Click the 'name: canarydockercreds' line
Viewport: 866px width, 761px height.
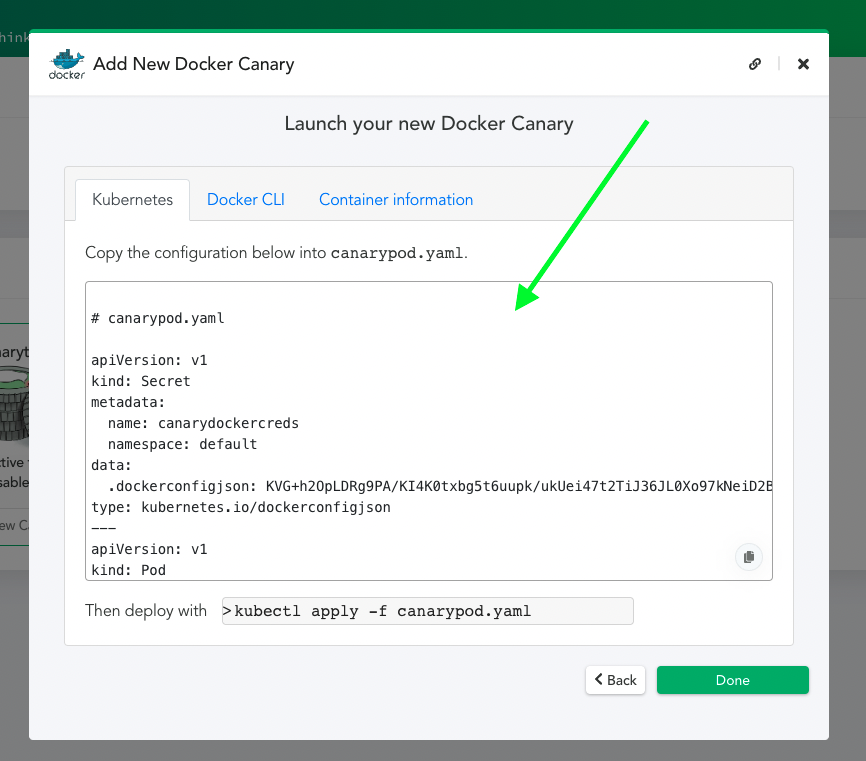tap(203, 423)
